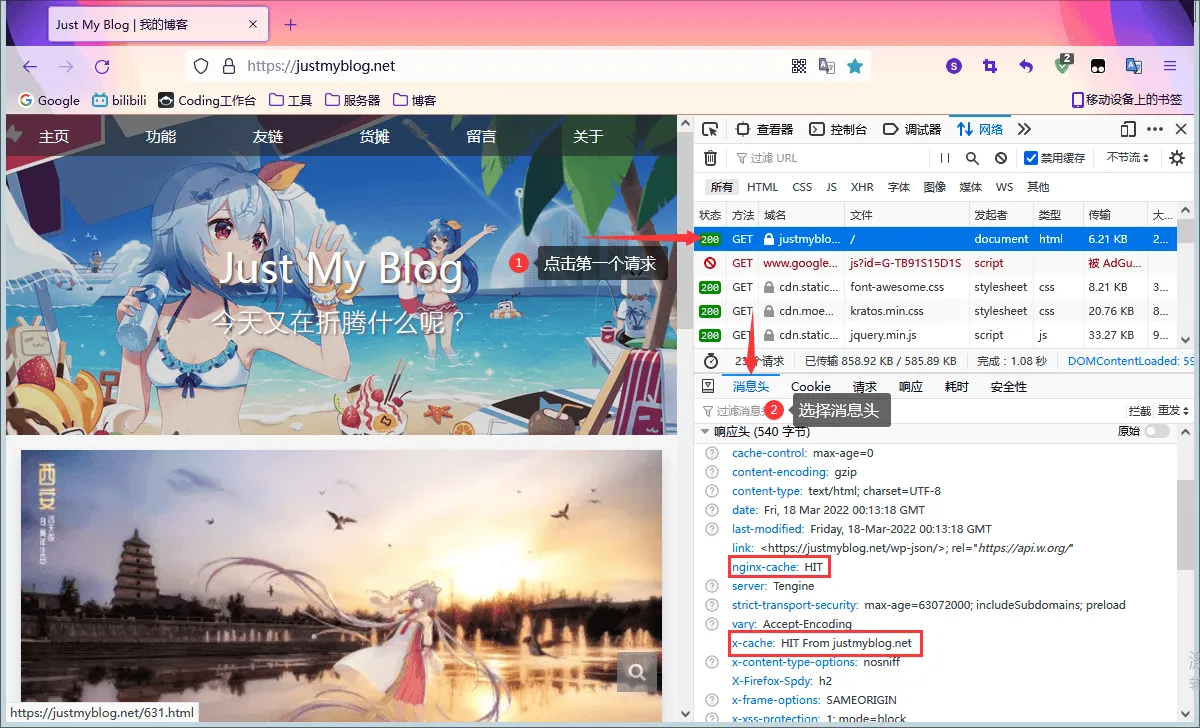This screenshot has width=1200, height=728.
Task: Open the 服务器 bookmark folder
Action: (x=353, y=100)
